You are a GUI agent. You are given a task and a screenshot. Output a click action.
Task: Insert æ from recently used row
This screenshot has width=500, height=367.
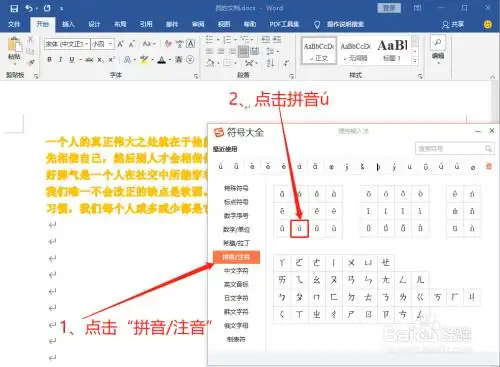point(331,166)
